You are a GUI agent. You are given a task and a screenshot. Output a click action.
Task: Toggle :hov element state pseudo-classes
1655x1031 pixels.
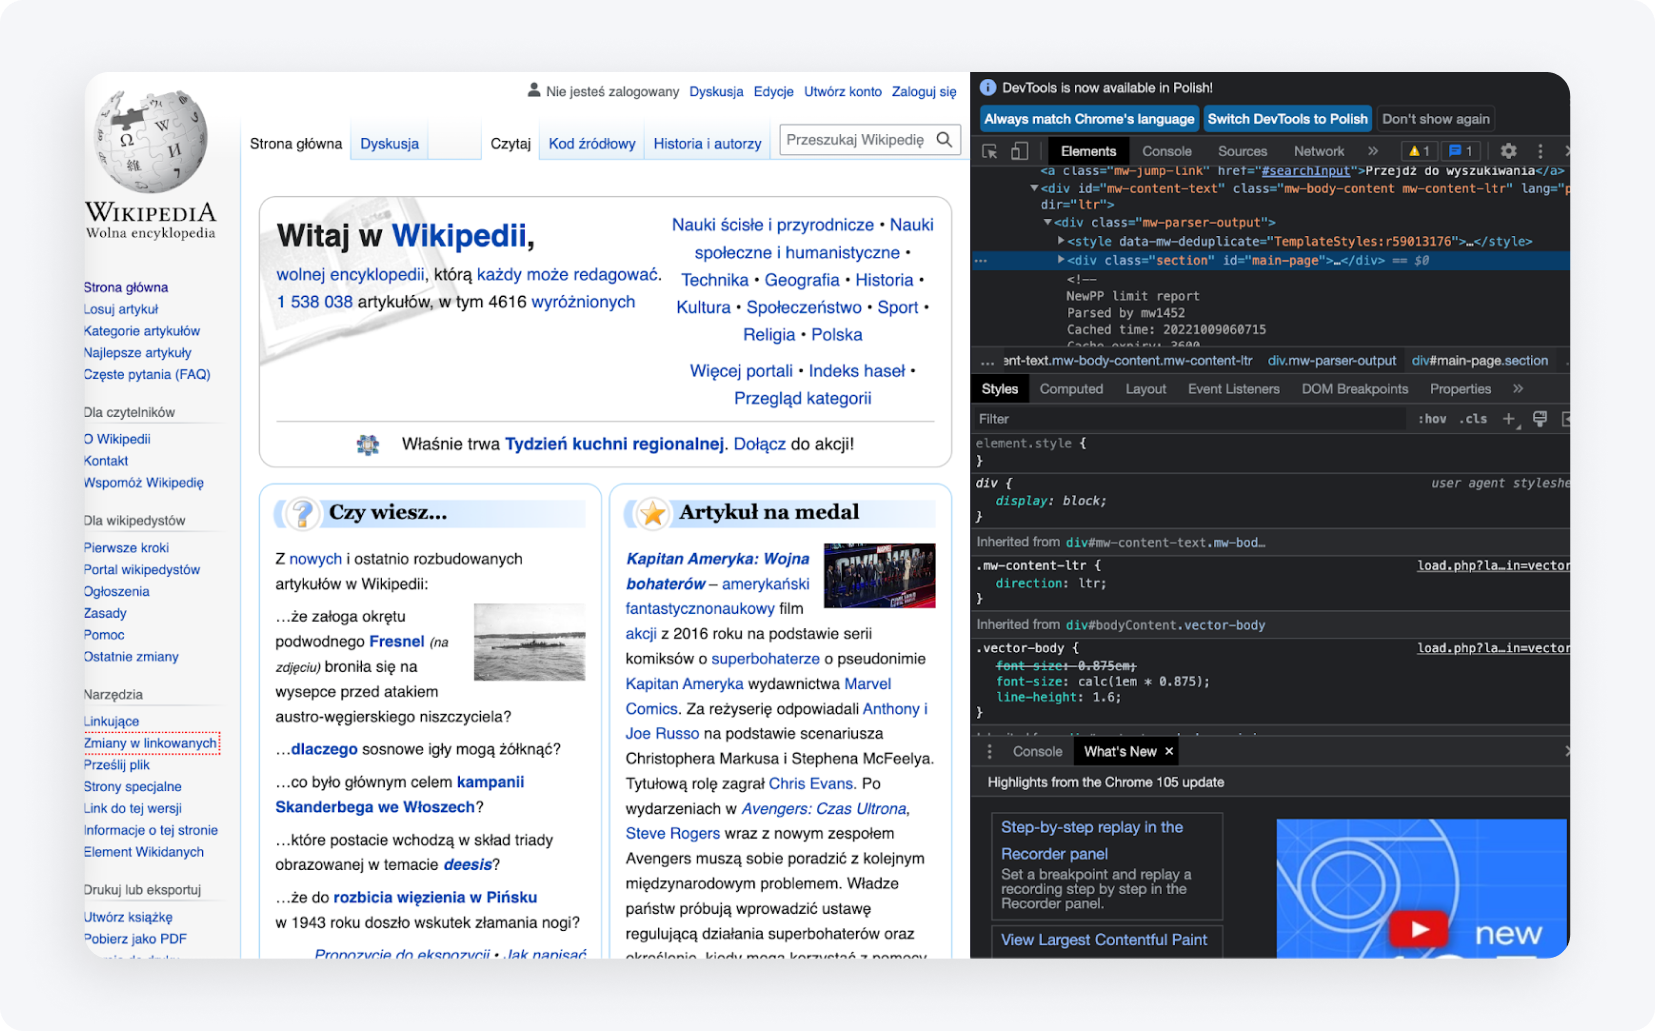1432,418
